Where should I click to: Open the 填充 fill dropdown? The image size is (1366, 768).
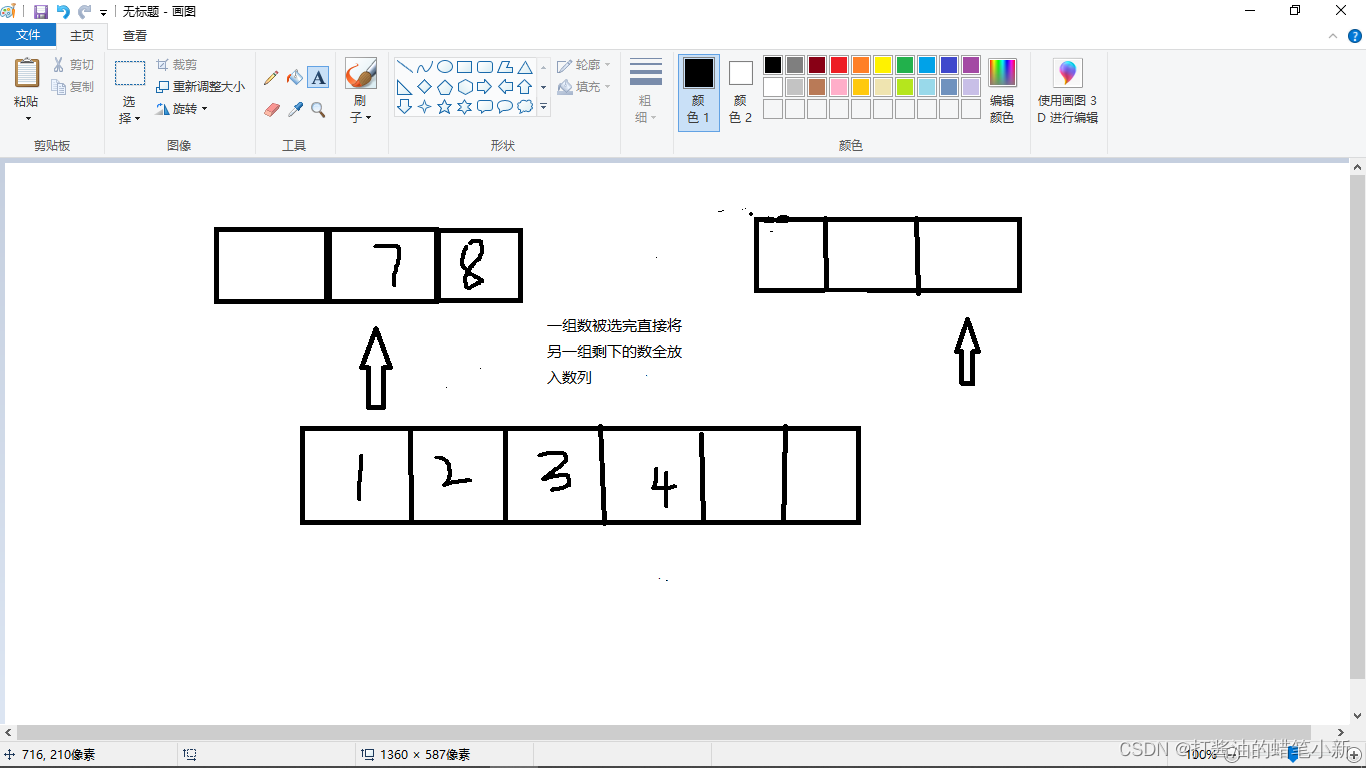(x=584, y=87)
